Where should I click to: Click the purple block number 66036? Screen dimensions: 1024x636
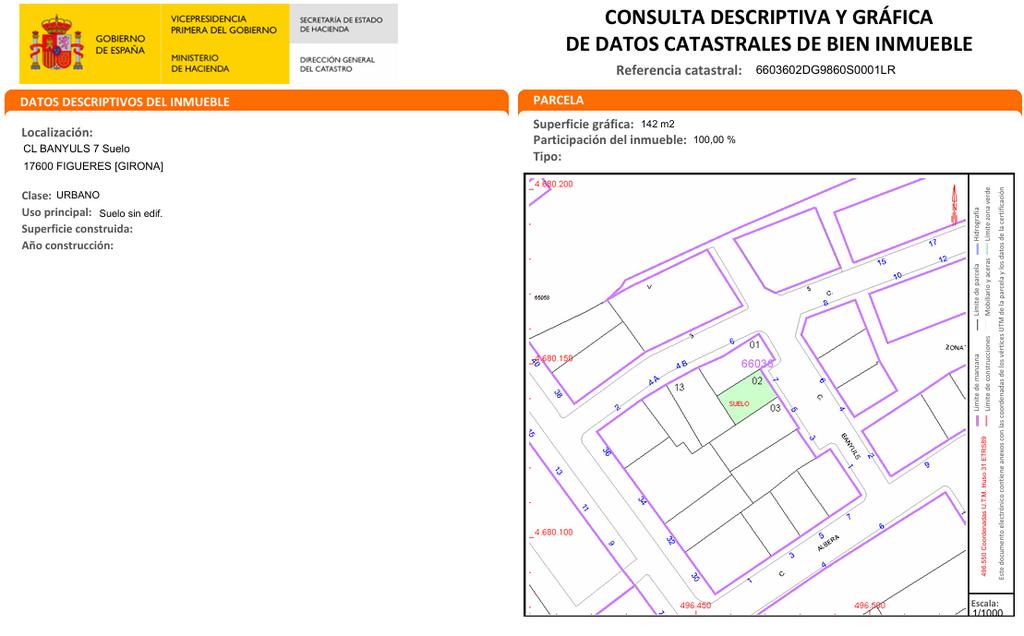(x=757, y=364)
